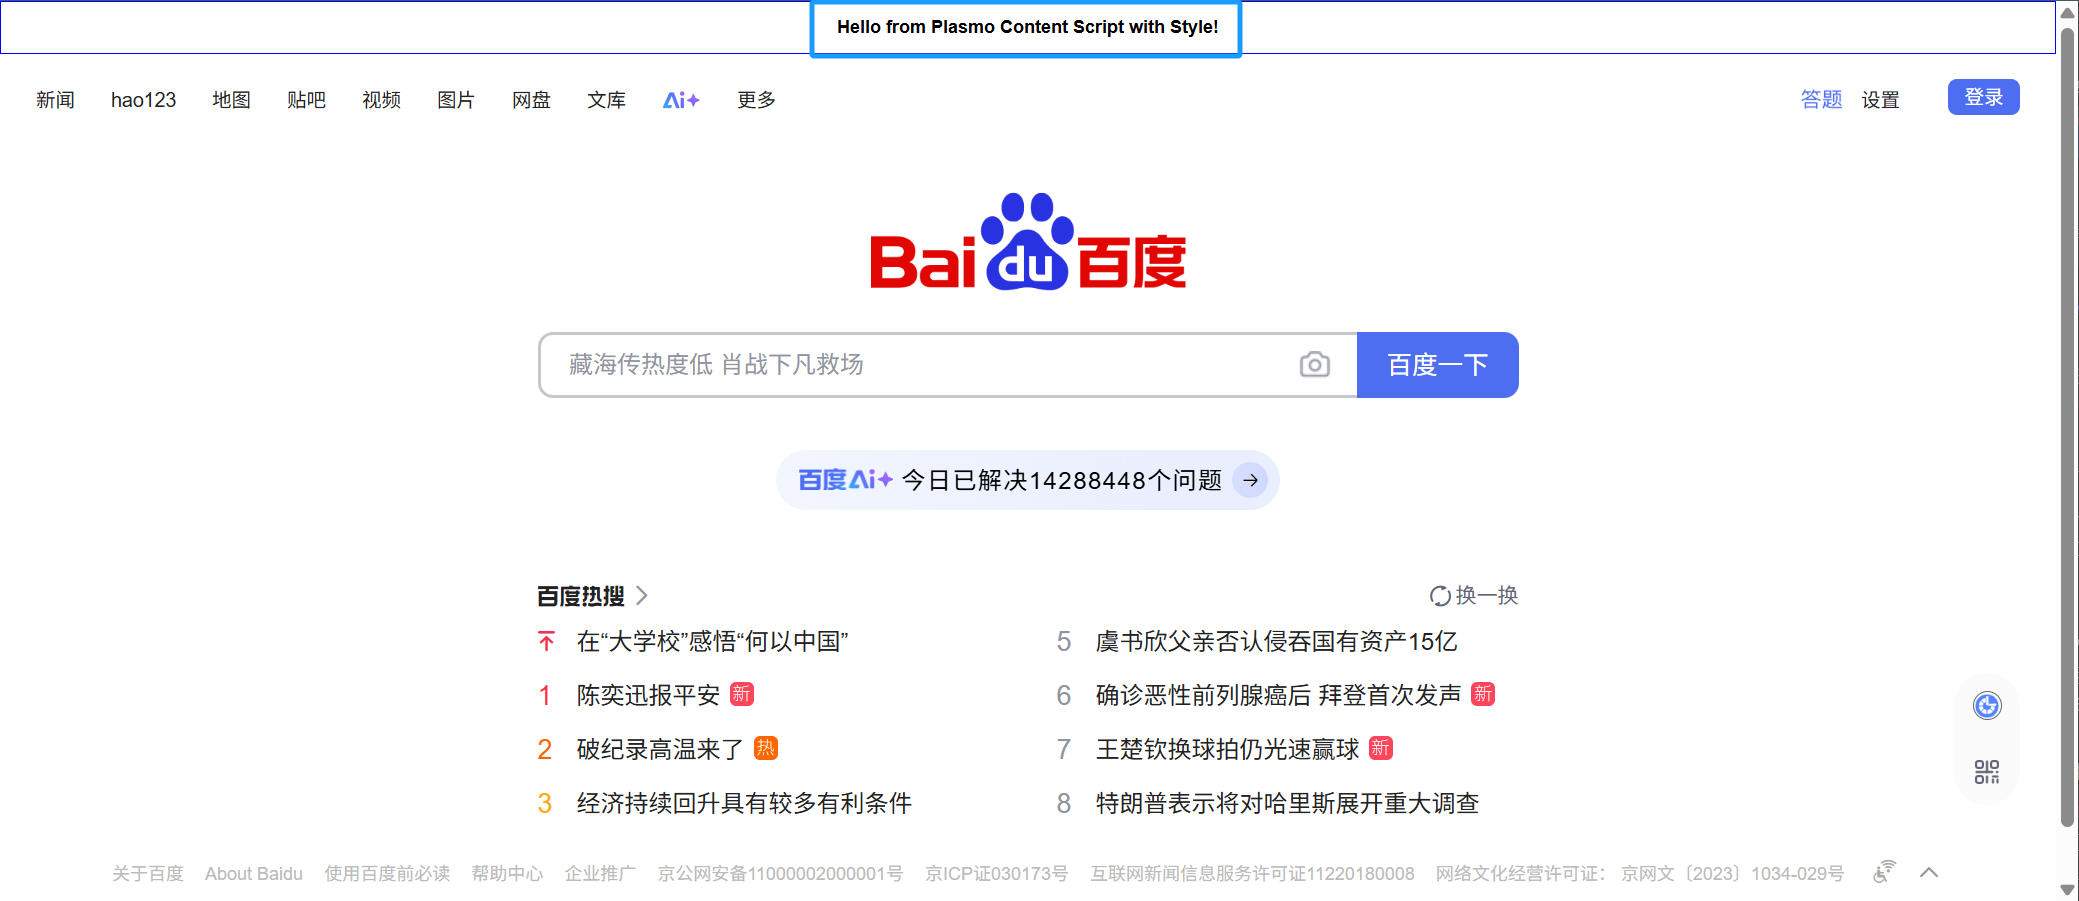2079x901 pixels.
Task: Open hot search 王楚钦换球拍仍光速赢球
Action: [x=1227, y=749]
